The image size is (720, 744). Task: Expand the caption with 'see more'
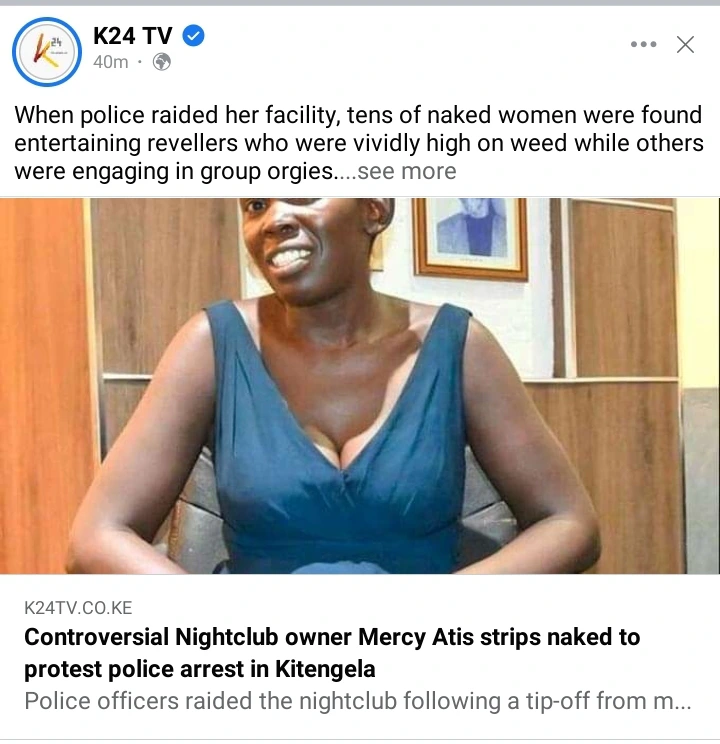tap(407, 171)
